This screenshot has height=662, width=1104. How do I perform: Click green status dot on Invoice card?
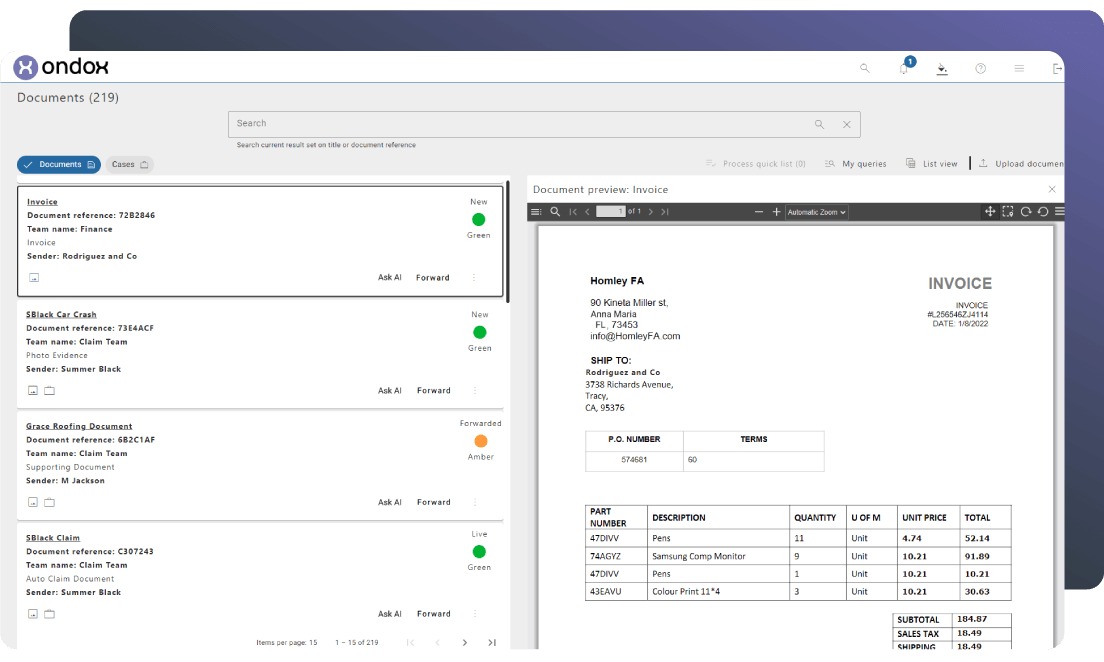point(479,220)
